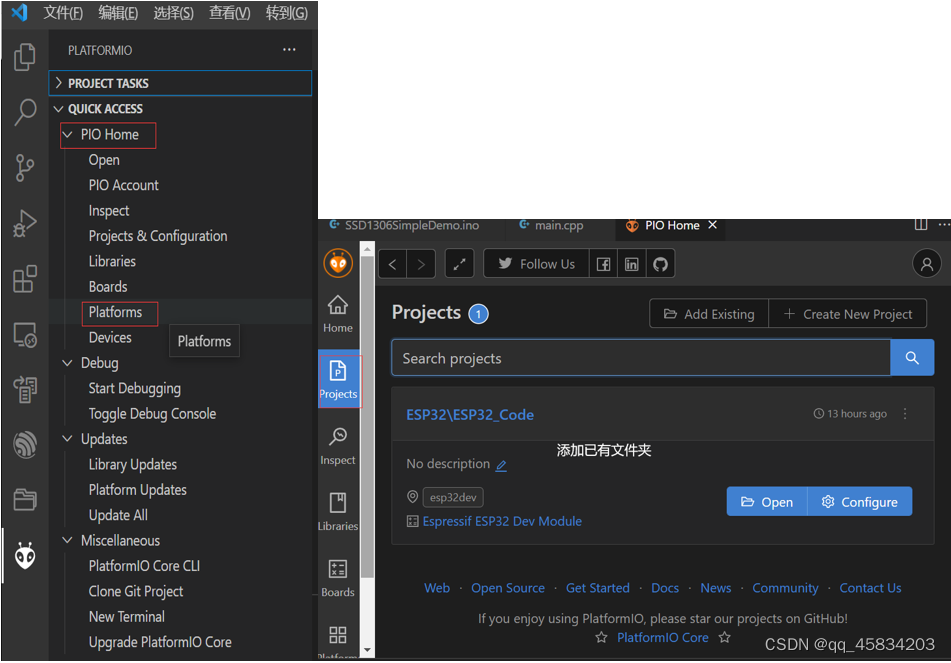Close the PIO Home tab
This screenshot has width=951, height=663.
coord(713,224)
